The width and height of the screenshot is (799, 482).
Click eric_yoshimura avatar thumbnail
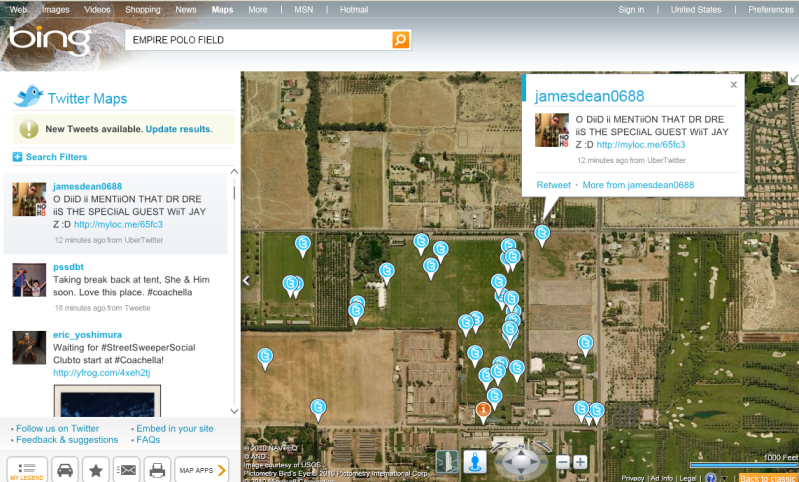click(29, 347)
